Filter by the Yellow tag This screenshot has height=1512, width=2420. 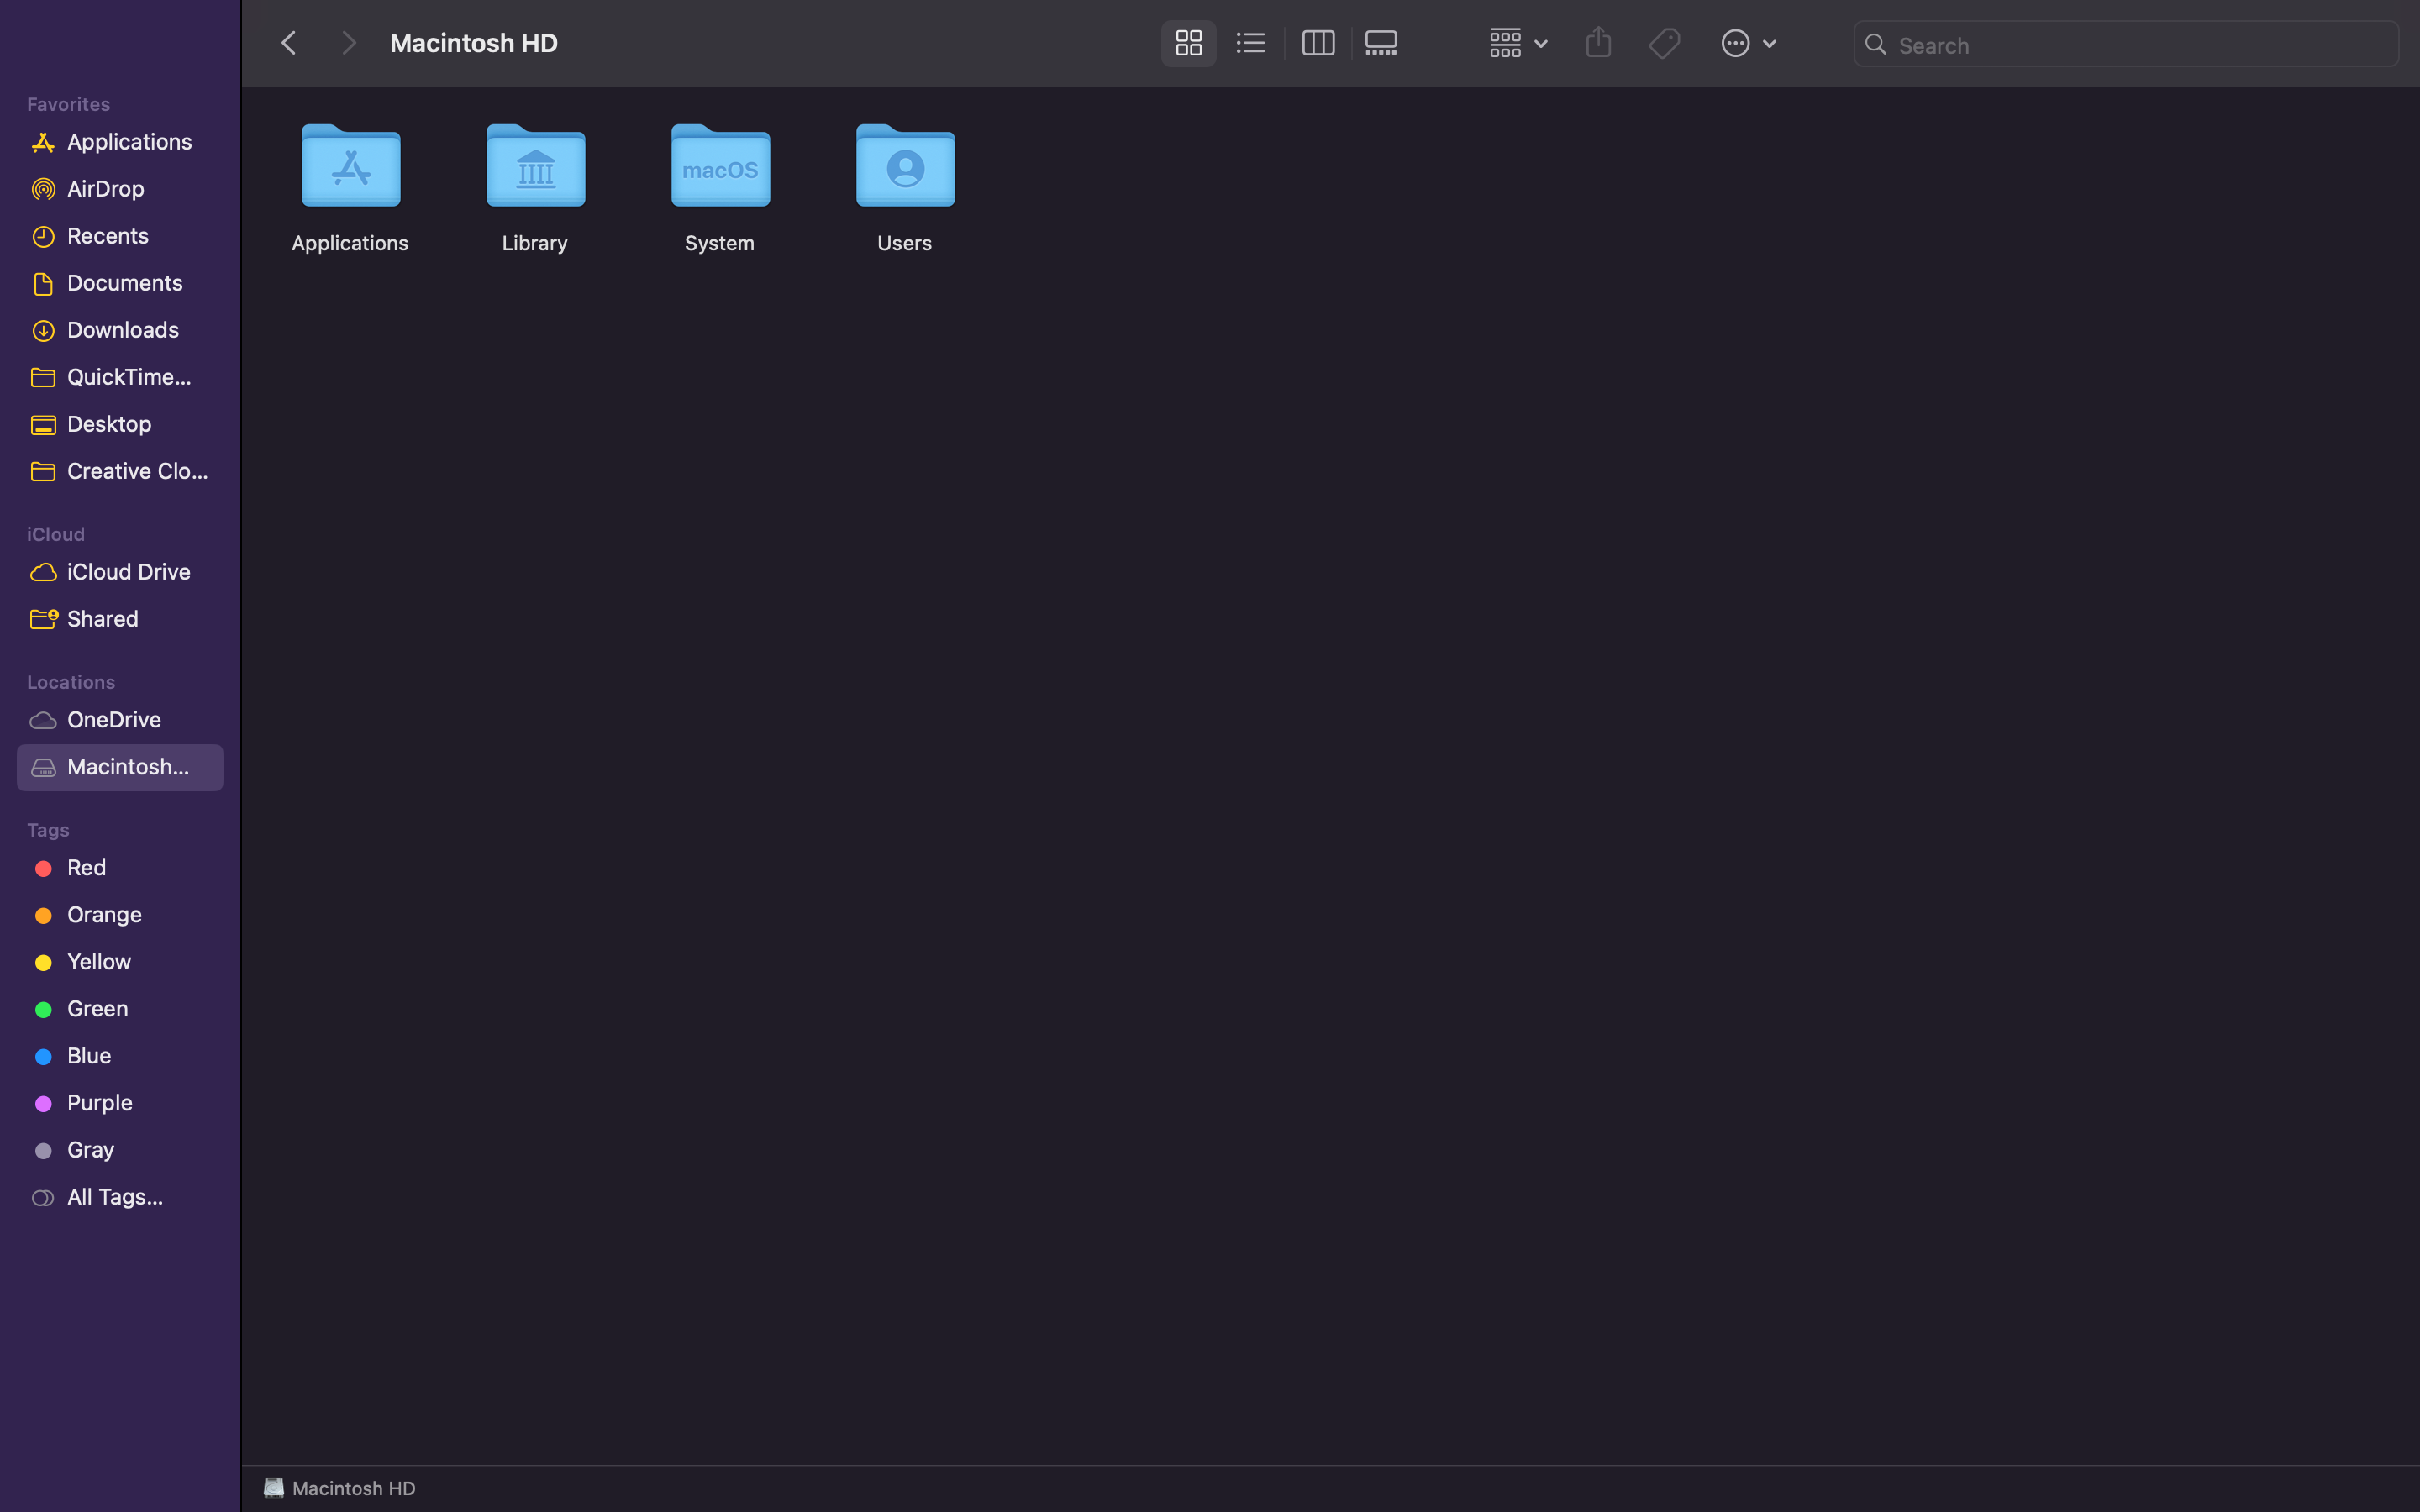point(120,962)
